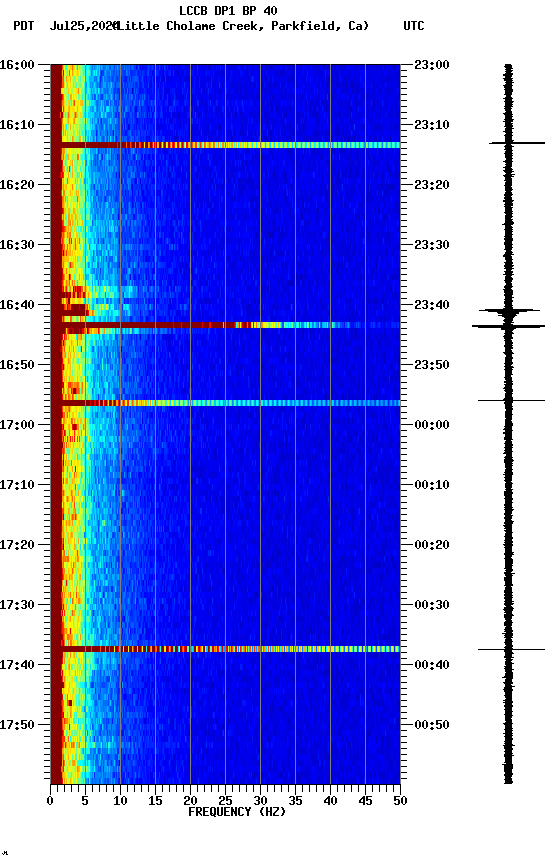Screen dimensions: 552x864
Task: Click the 35 Hz frequency tick label
Action: pyautogui.click(x=295, y=801)
